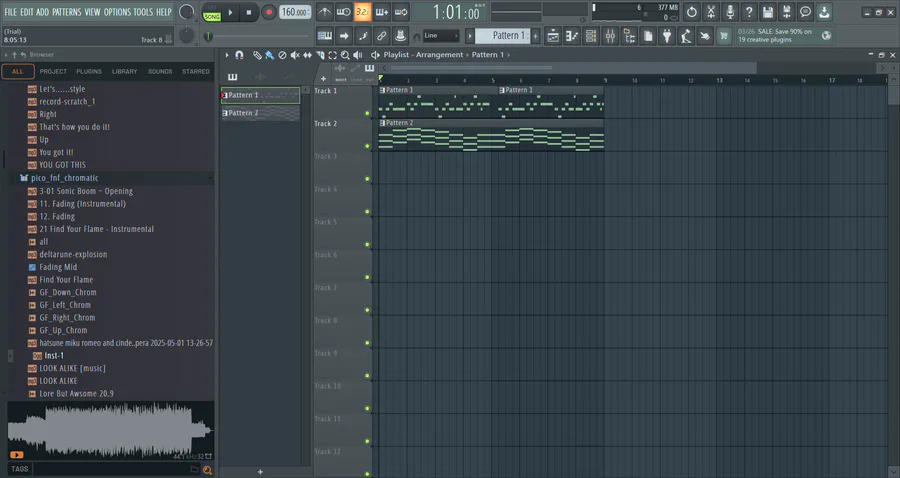Open the audio editor scissors icon
900x478 pixels.
pos(711,11)
